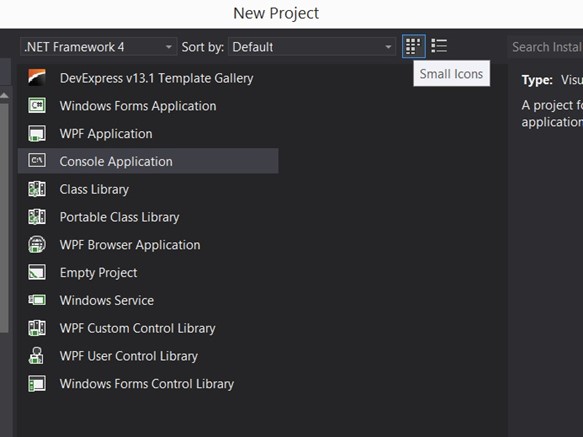Open the .NET Framework 4 version dropdown
This screenshot has height=437, width=583.
[98, 47]
